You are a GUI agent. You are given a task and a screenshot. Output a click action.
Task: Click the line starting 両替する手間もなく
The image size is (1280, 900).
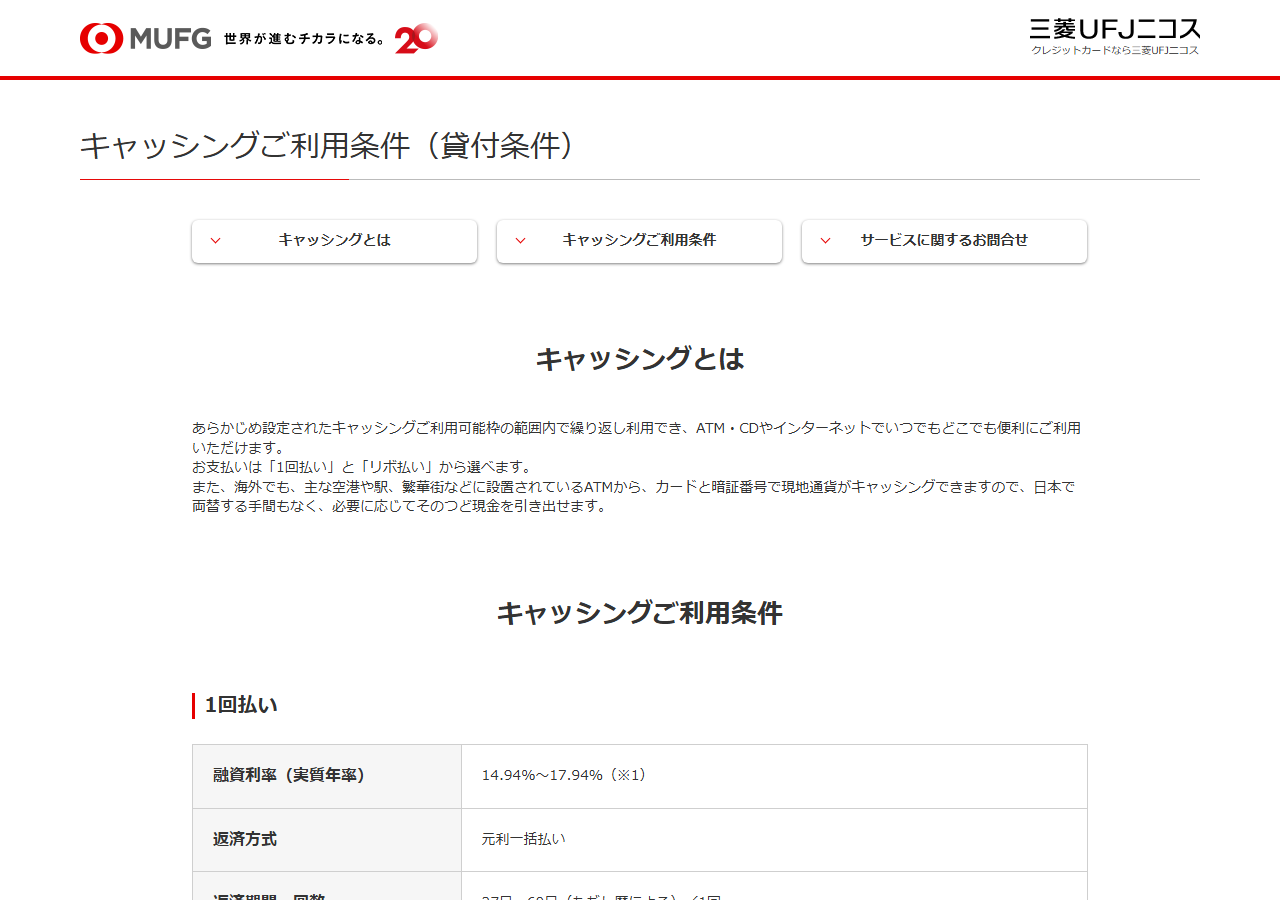coord(400,506)
